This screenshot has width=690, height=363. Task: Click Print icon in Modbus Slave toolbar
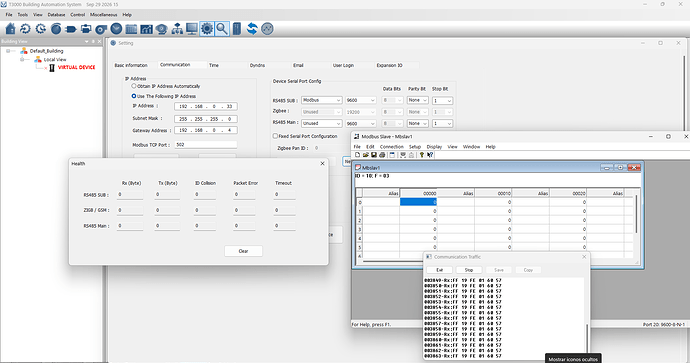click(382, 155)
